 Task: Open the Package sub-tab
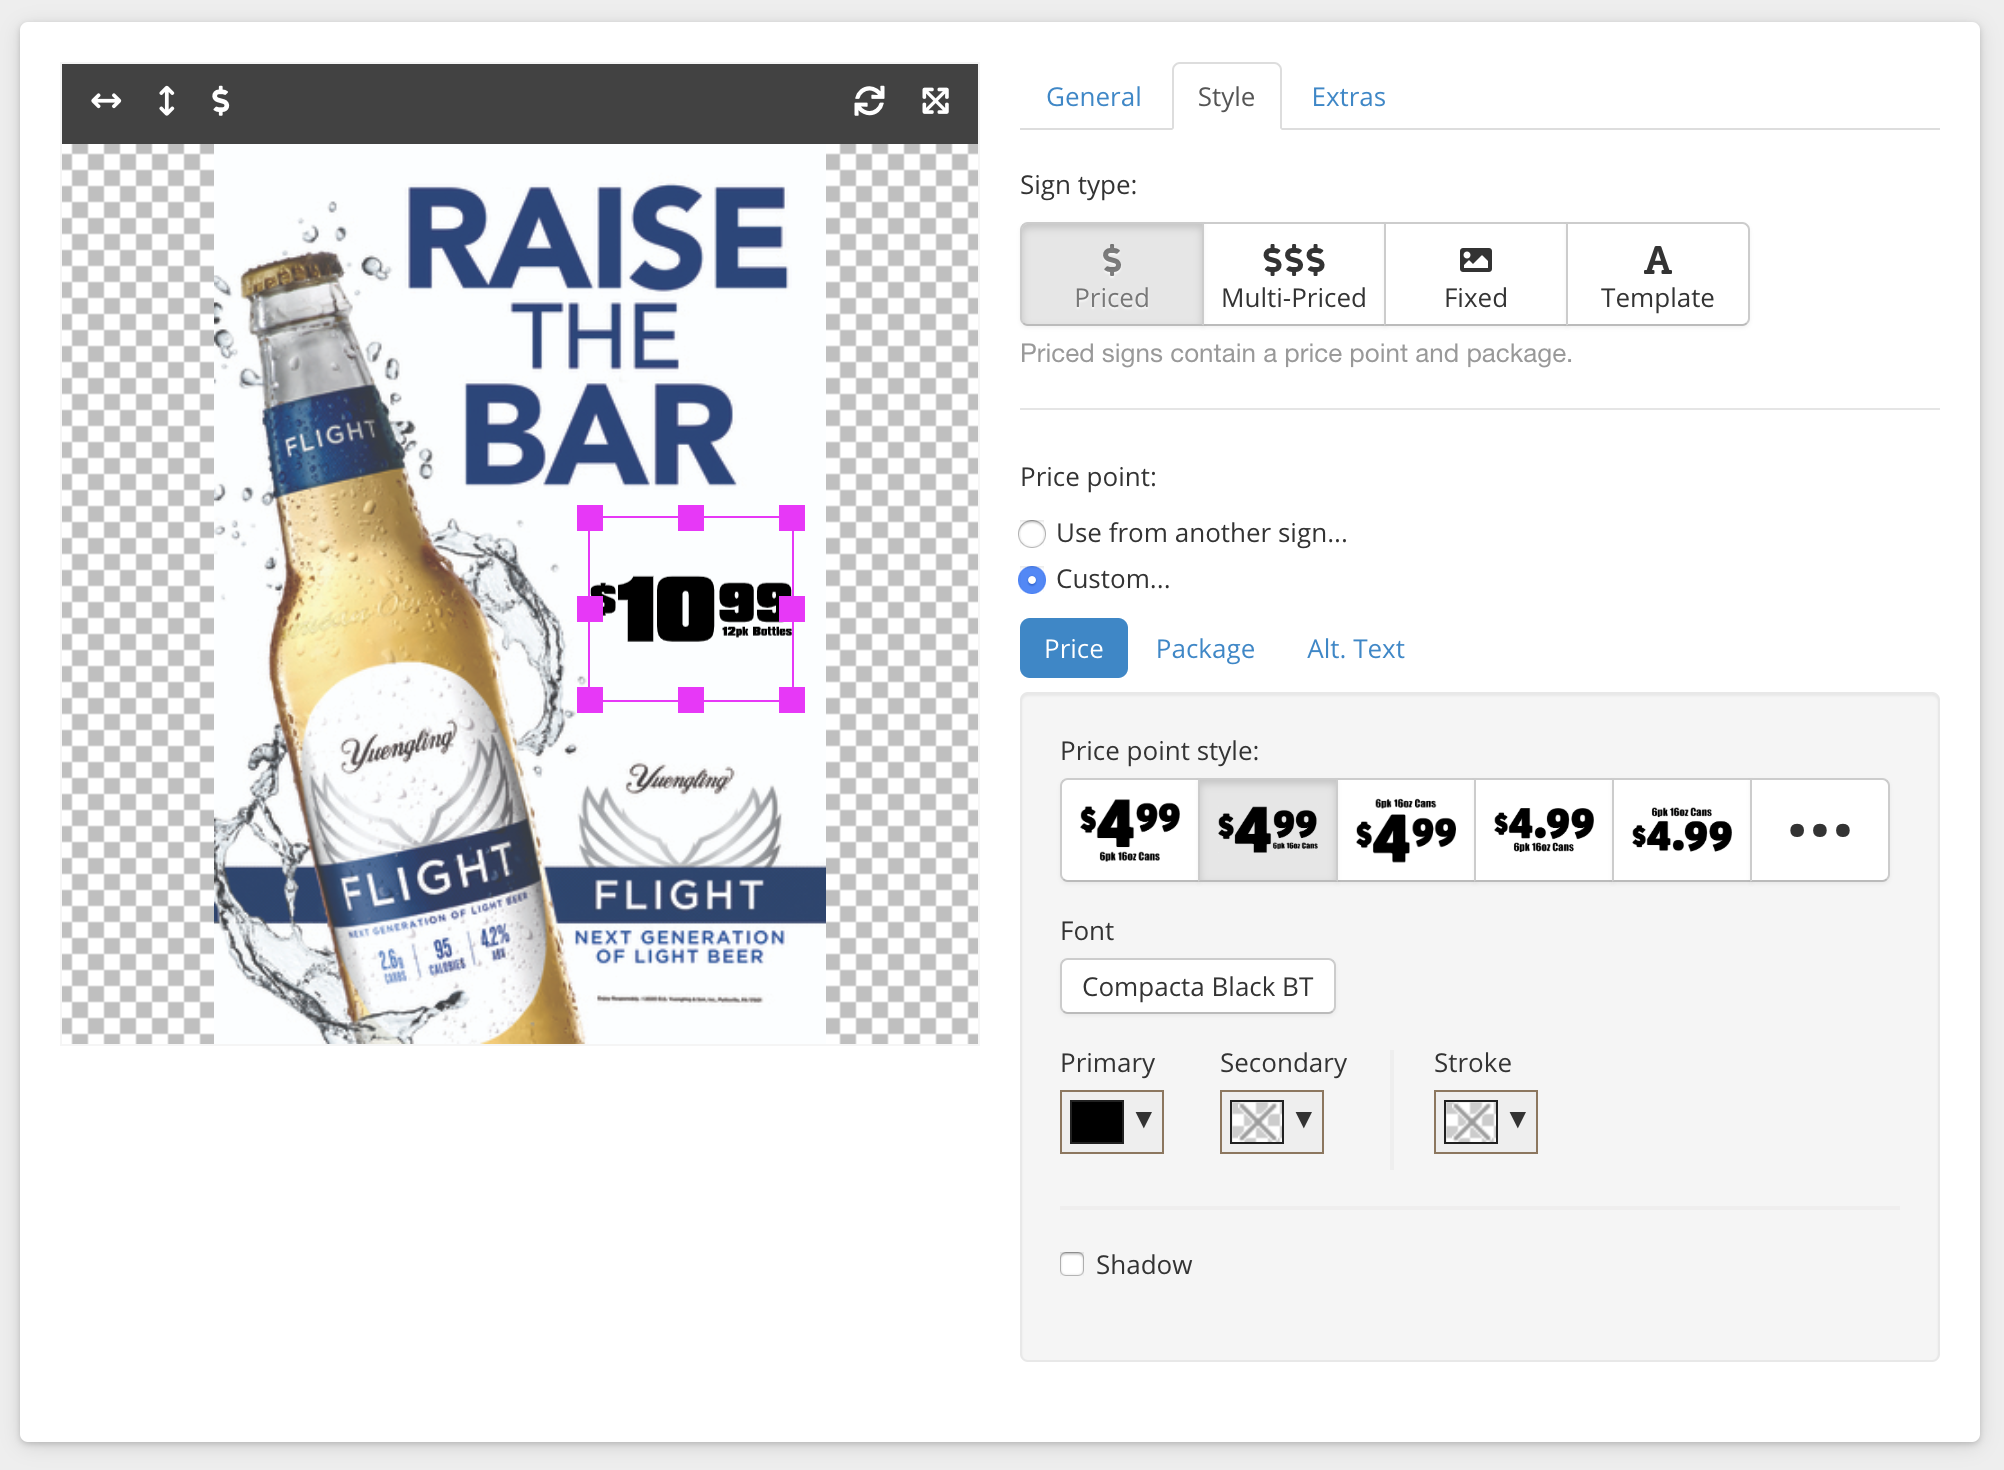1205,648
